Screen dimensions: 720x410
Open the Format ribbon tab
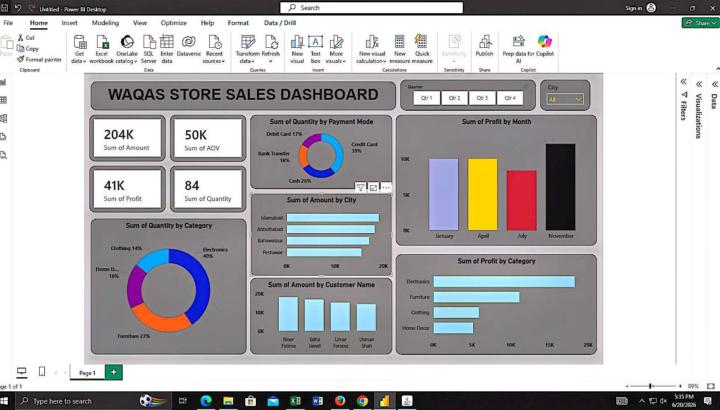238,22
